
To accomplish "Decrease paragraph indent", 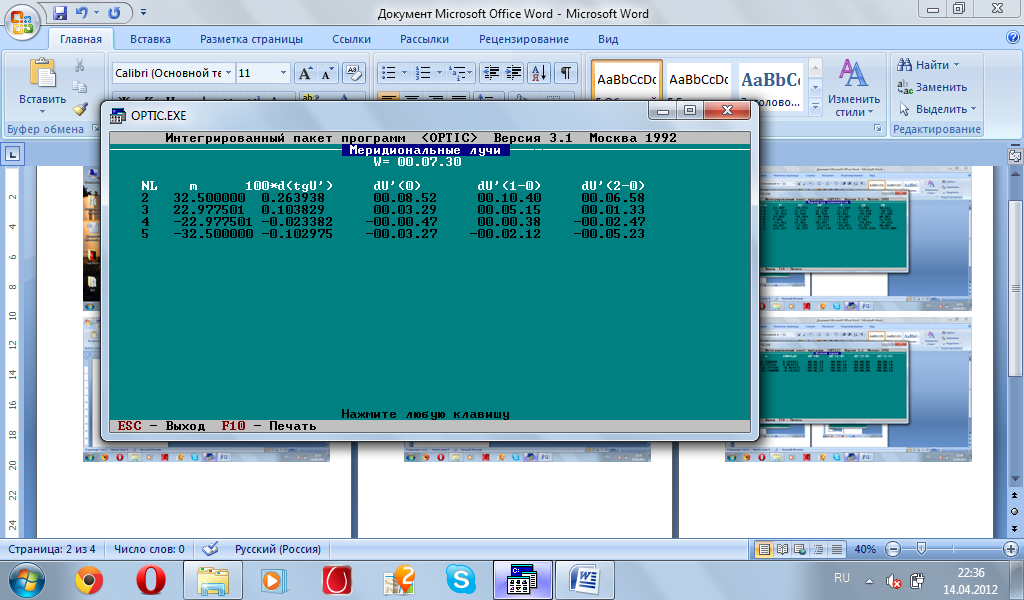I will [x=490, y=73].
